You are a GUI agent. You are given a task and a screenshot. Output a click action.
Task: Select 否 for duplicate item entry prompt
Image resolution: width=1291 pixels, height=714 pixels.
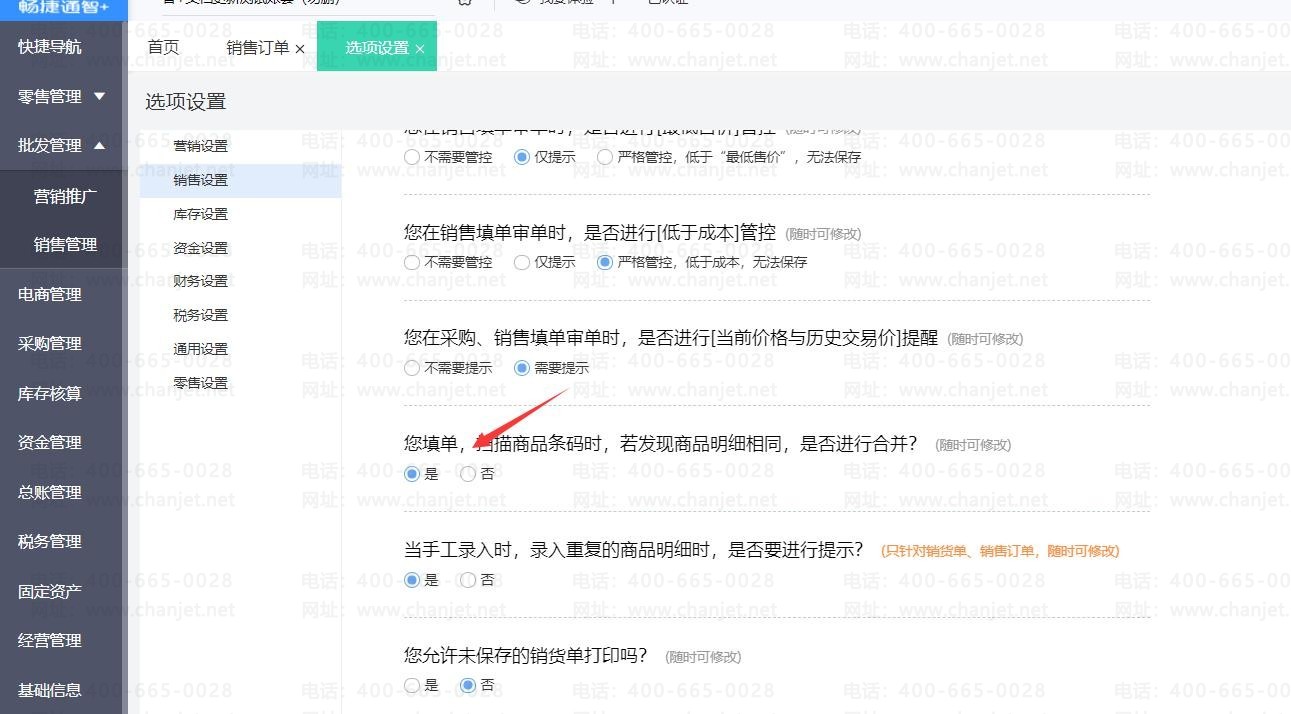(468, 580)
